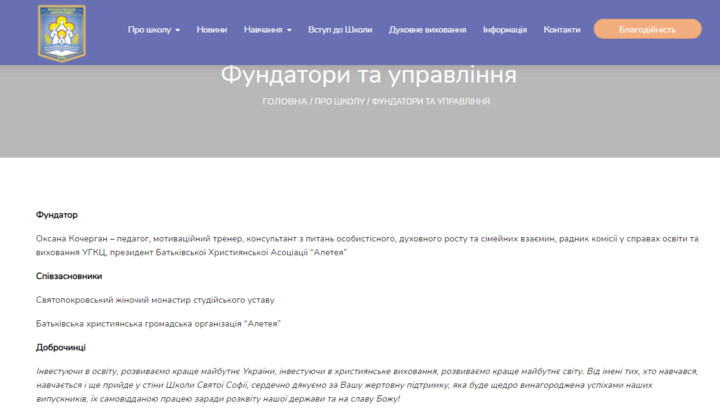Click the ГОЛОВНА breadcrumb link
Image resolution: width=720 pixels, height=411 pixels.
284,102
